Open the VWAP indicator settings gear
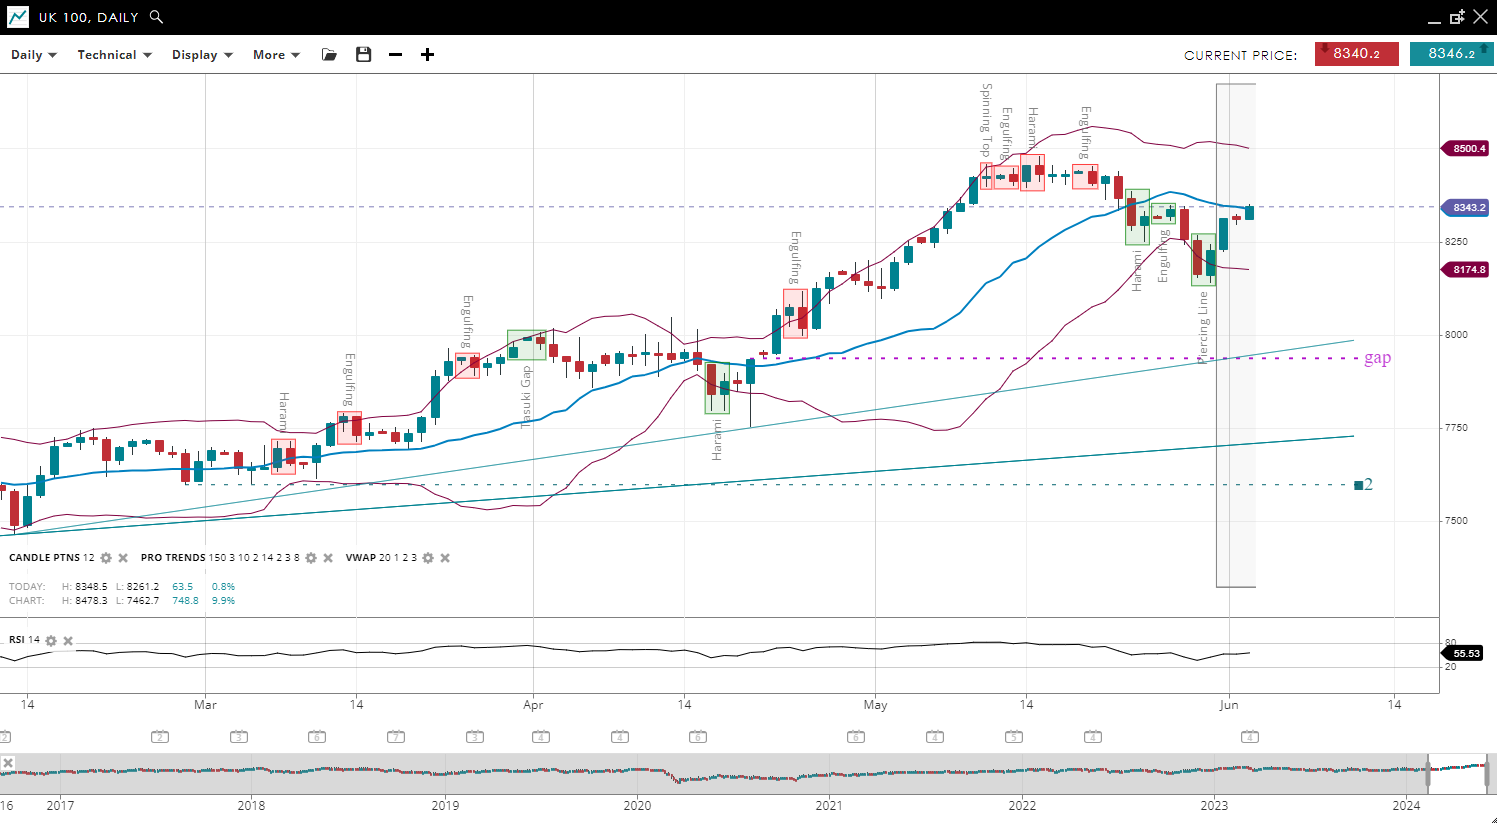Viewport: 1497px width, 823px height. pyautogui.click(x=428, y=558)
